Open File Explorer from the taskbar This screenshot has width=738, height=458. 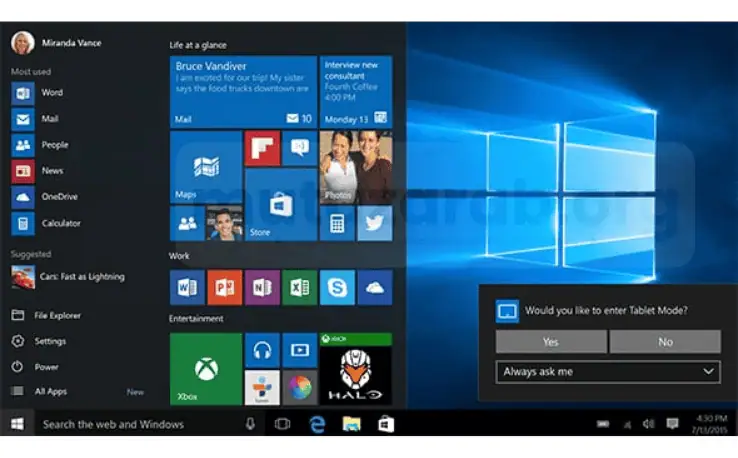[x=352, y=424]
